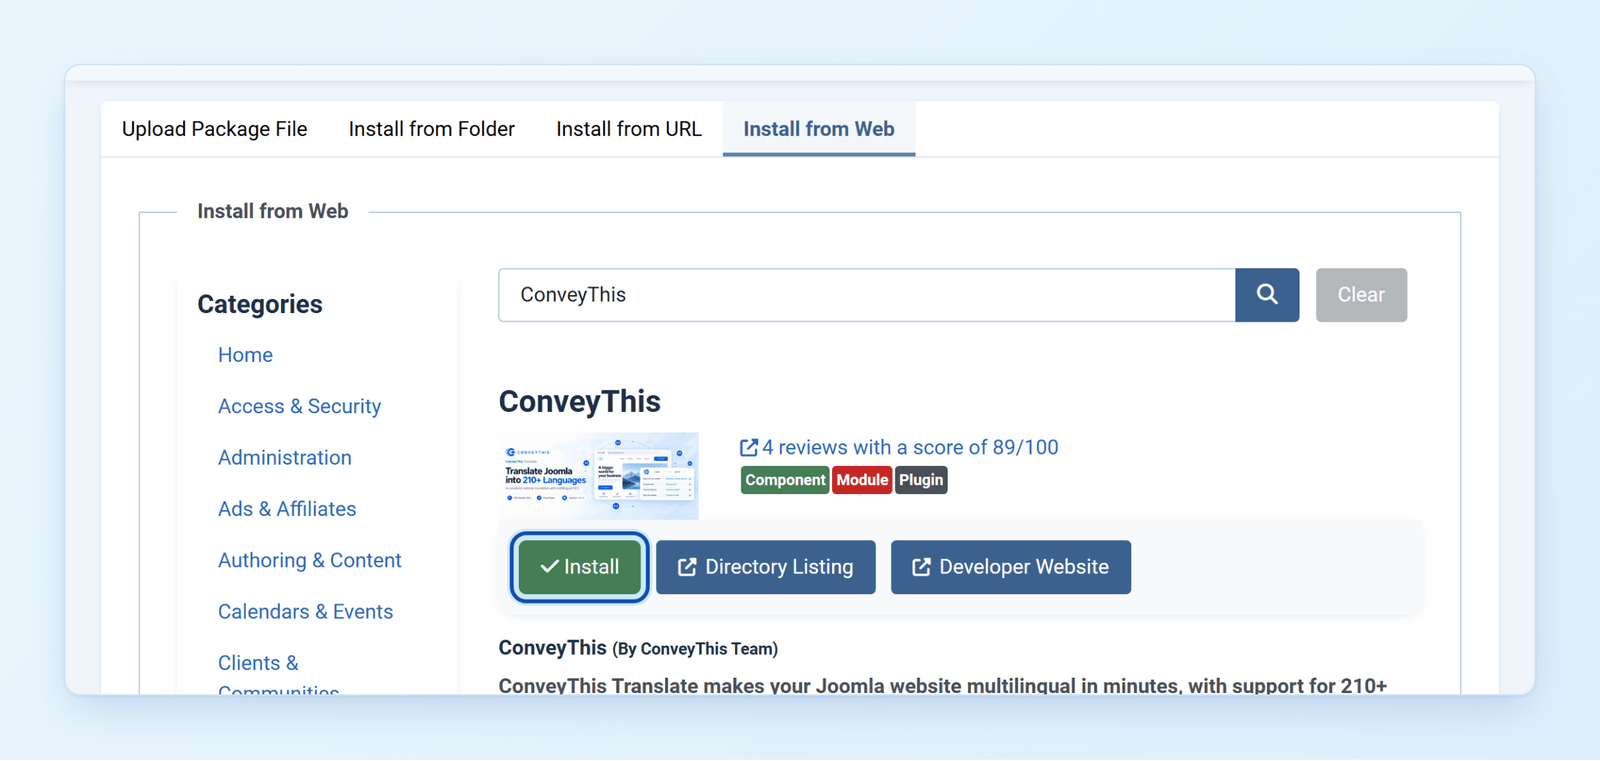This screenshot has height=761, width=1600.
Task: Click the dark Plugin tag
Action: [x=921, y=480]
